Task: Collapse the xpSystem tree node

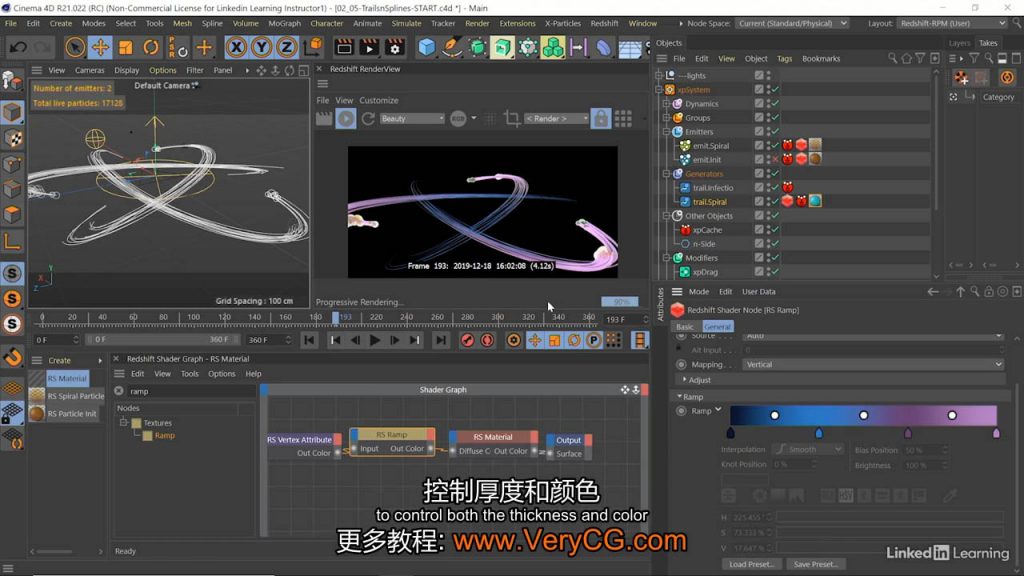Action: coord(660,89)
